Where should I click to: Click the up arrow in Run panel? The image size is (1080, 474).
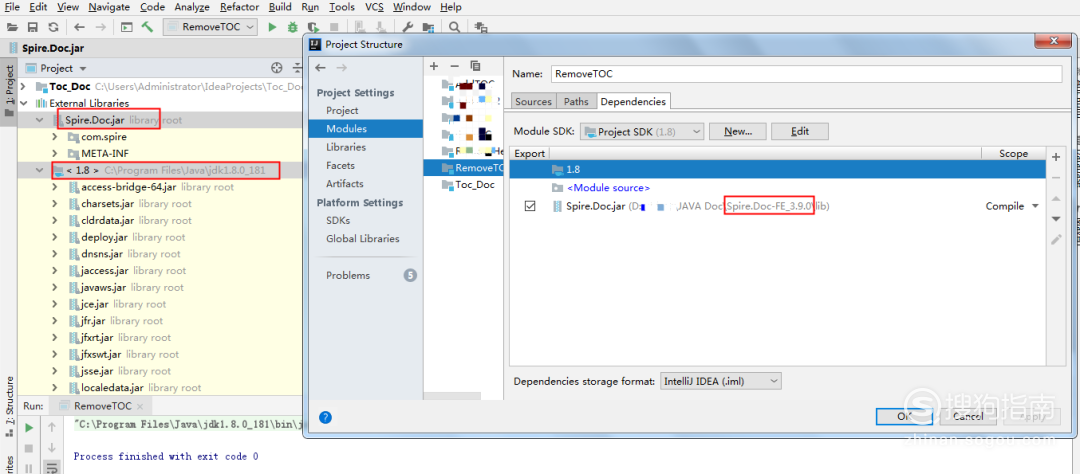pos(52,428)
